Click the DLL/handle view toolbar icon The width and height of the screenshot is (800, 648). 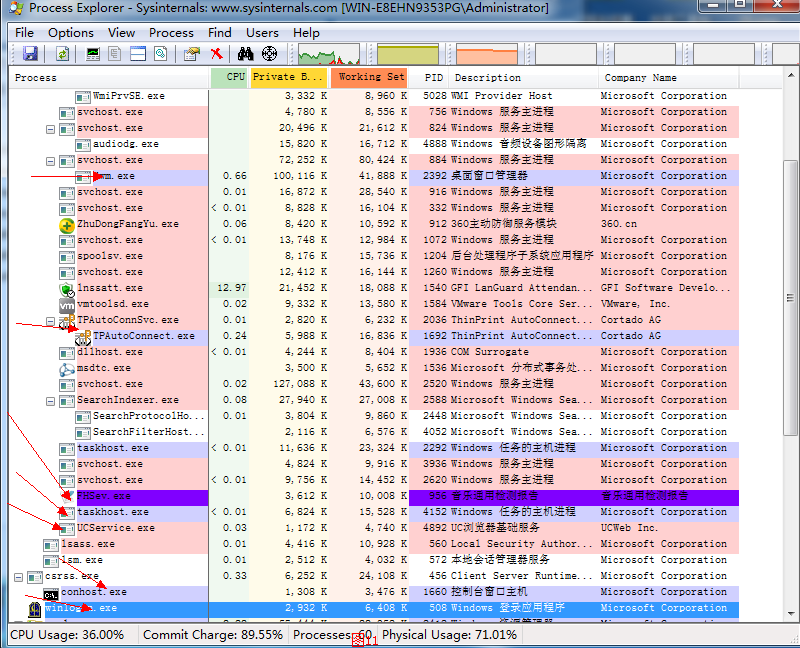click(161, 54)
